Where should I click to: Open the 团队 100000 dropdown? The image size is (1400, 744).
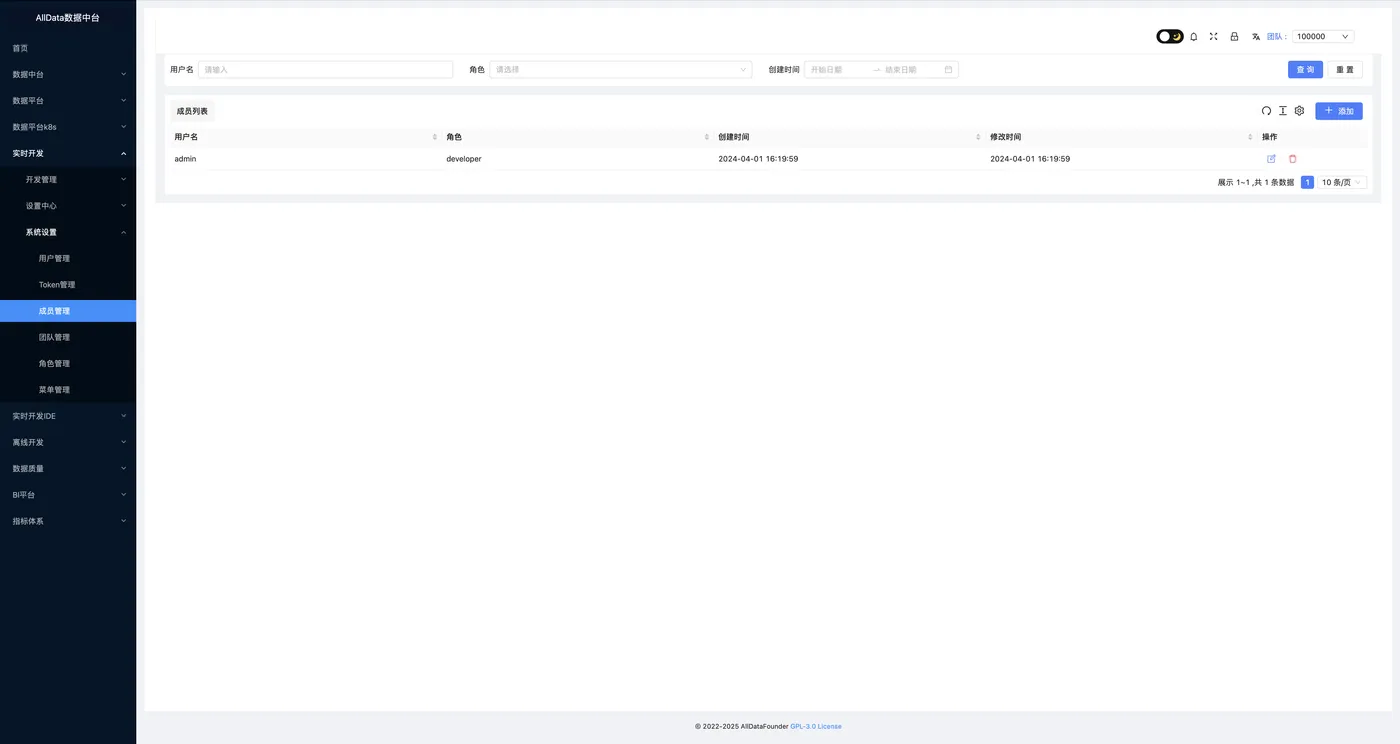coord(1323,36)
